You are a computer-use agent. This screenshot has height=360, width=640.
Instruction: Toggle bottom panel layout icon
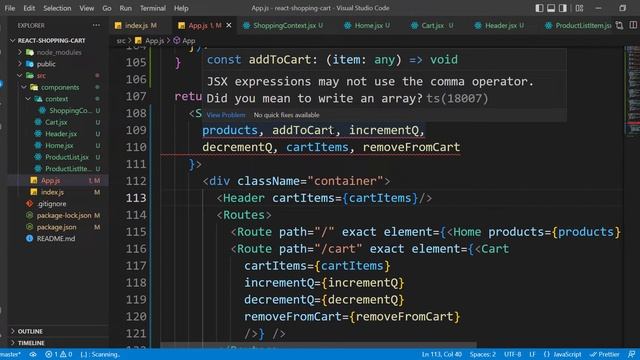click(551, 8)
